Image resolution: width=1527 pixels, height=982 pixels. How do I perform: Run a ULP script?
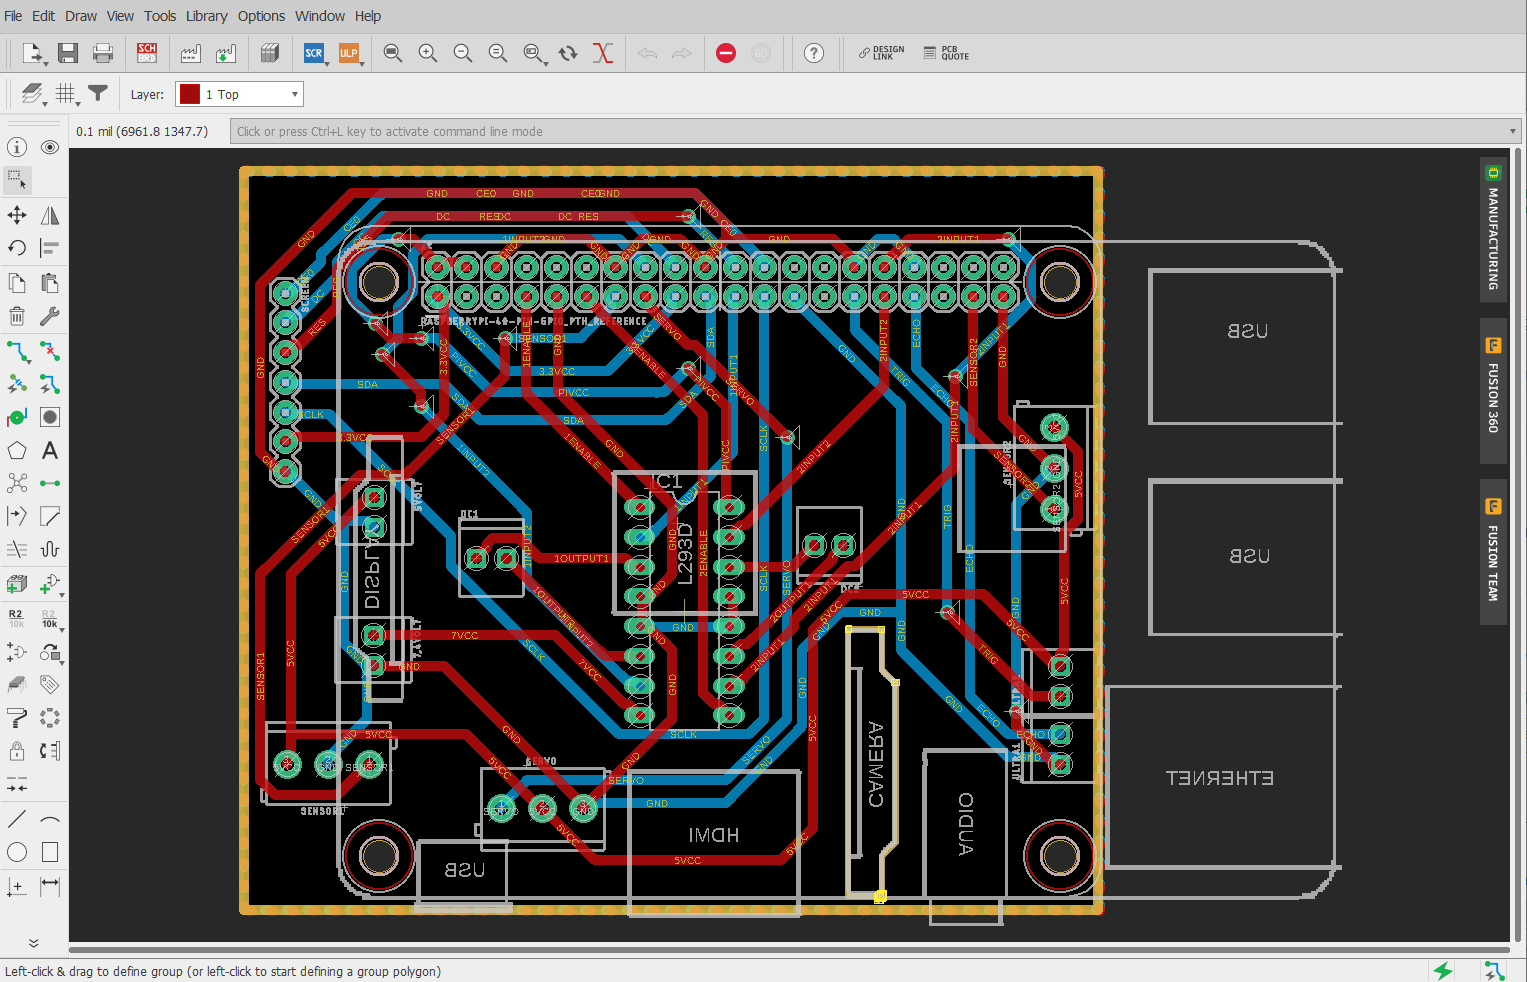tap(349, 53)
